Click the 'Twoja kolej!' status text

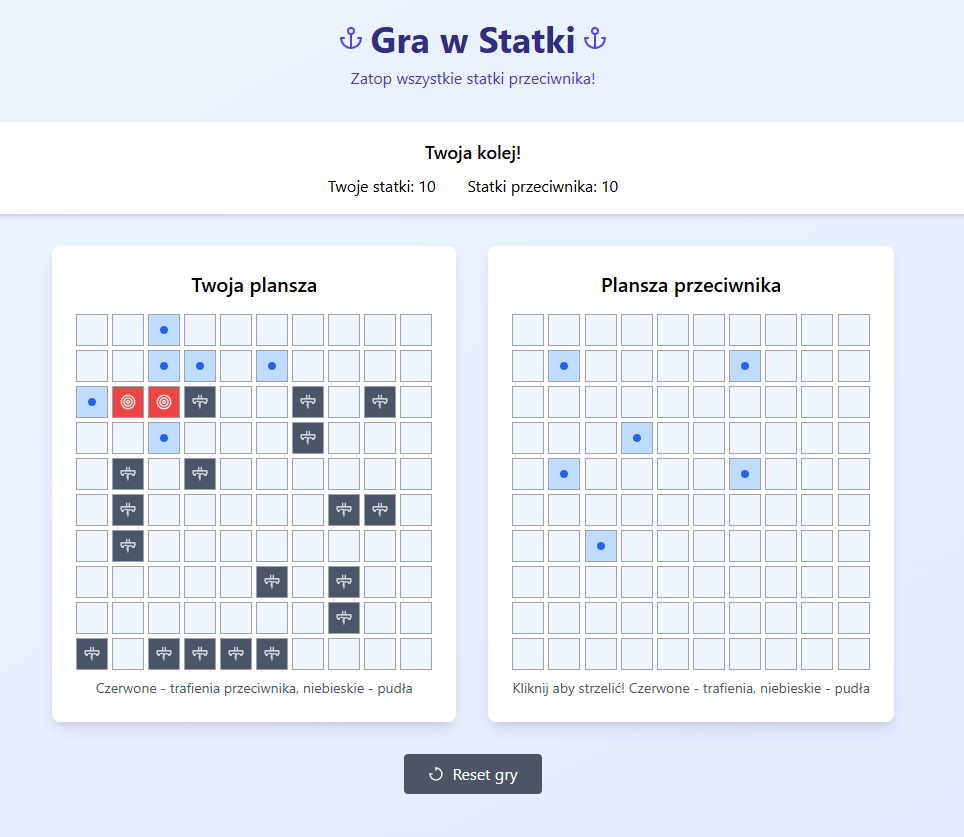tap(472, 153)
